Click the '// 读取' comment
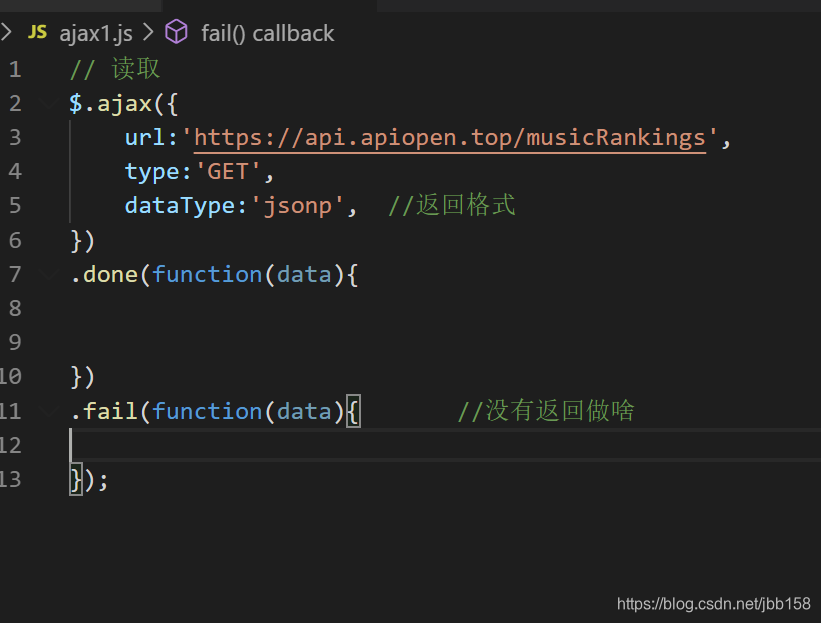Screen dimensions: 821x623 click(x=115, y=69)
